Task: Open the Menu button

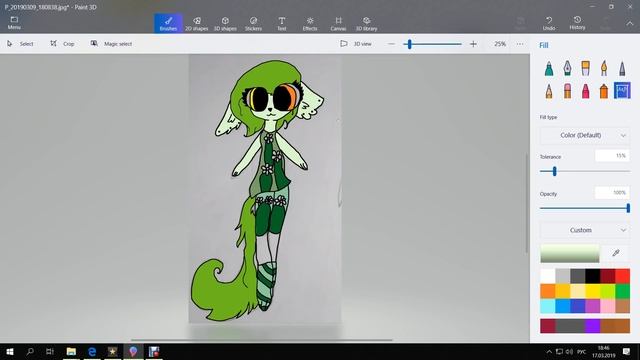Action: [x=14, y=23]
